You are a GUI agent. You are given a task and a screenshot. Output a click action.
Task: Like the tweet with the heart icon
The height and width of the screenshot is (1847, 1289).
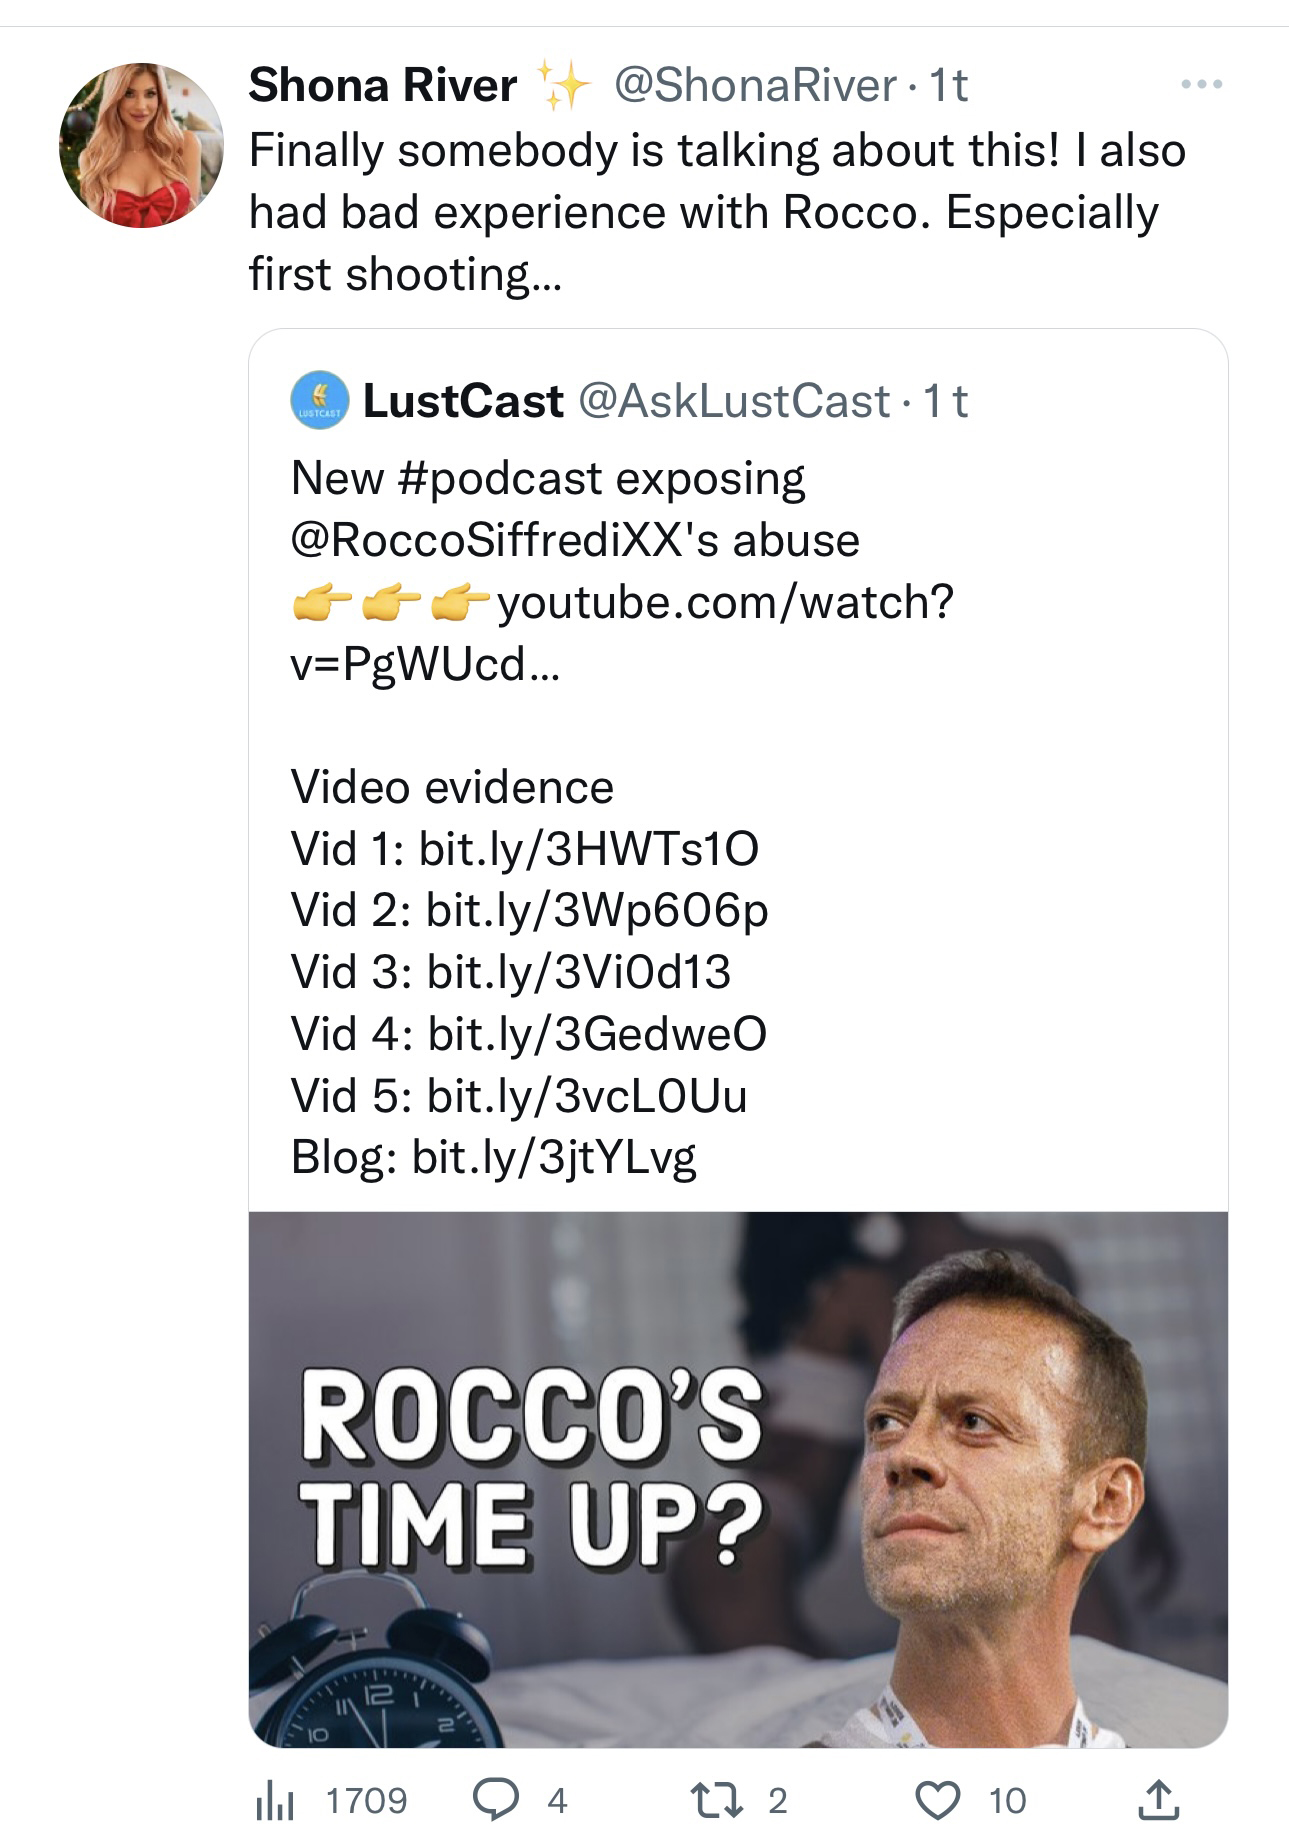point(939,1799)
